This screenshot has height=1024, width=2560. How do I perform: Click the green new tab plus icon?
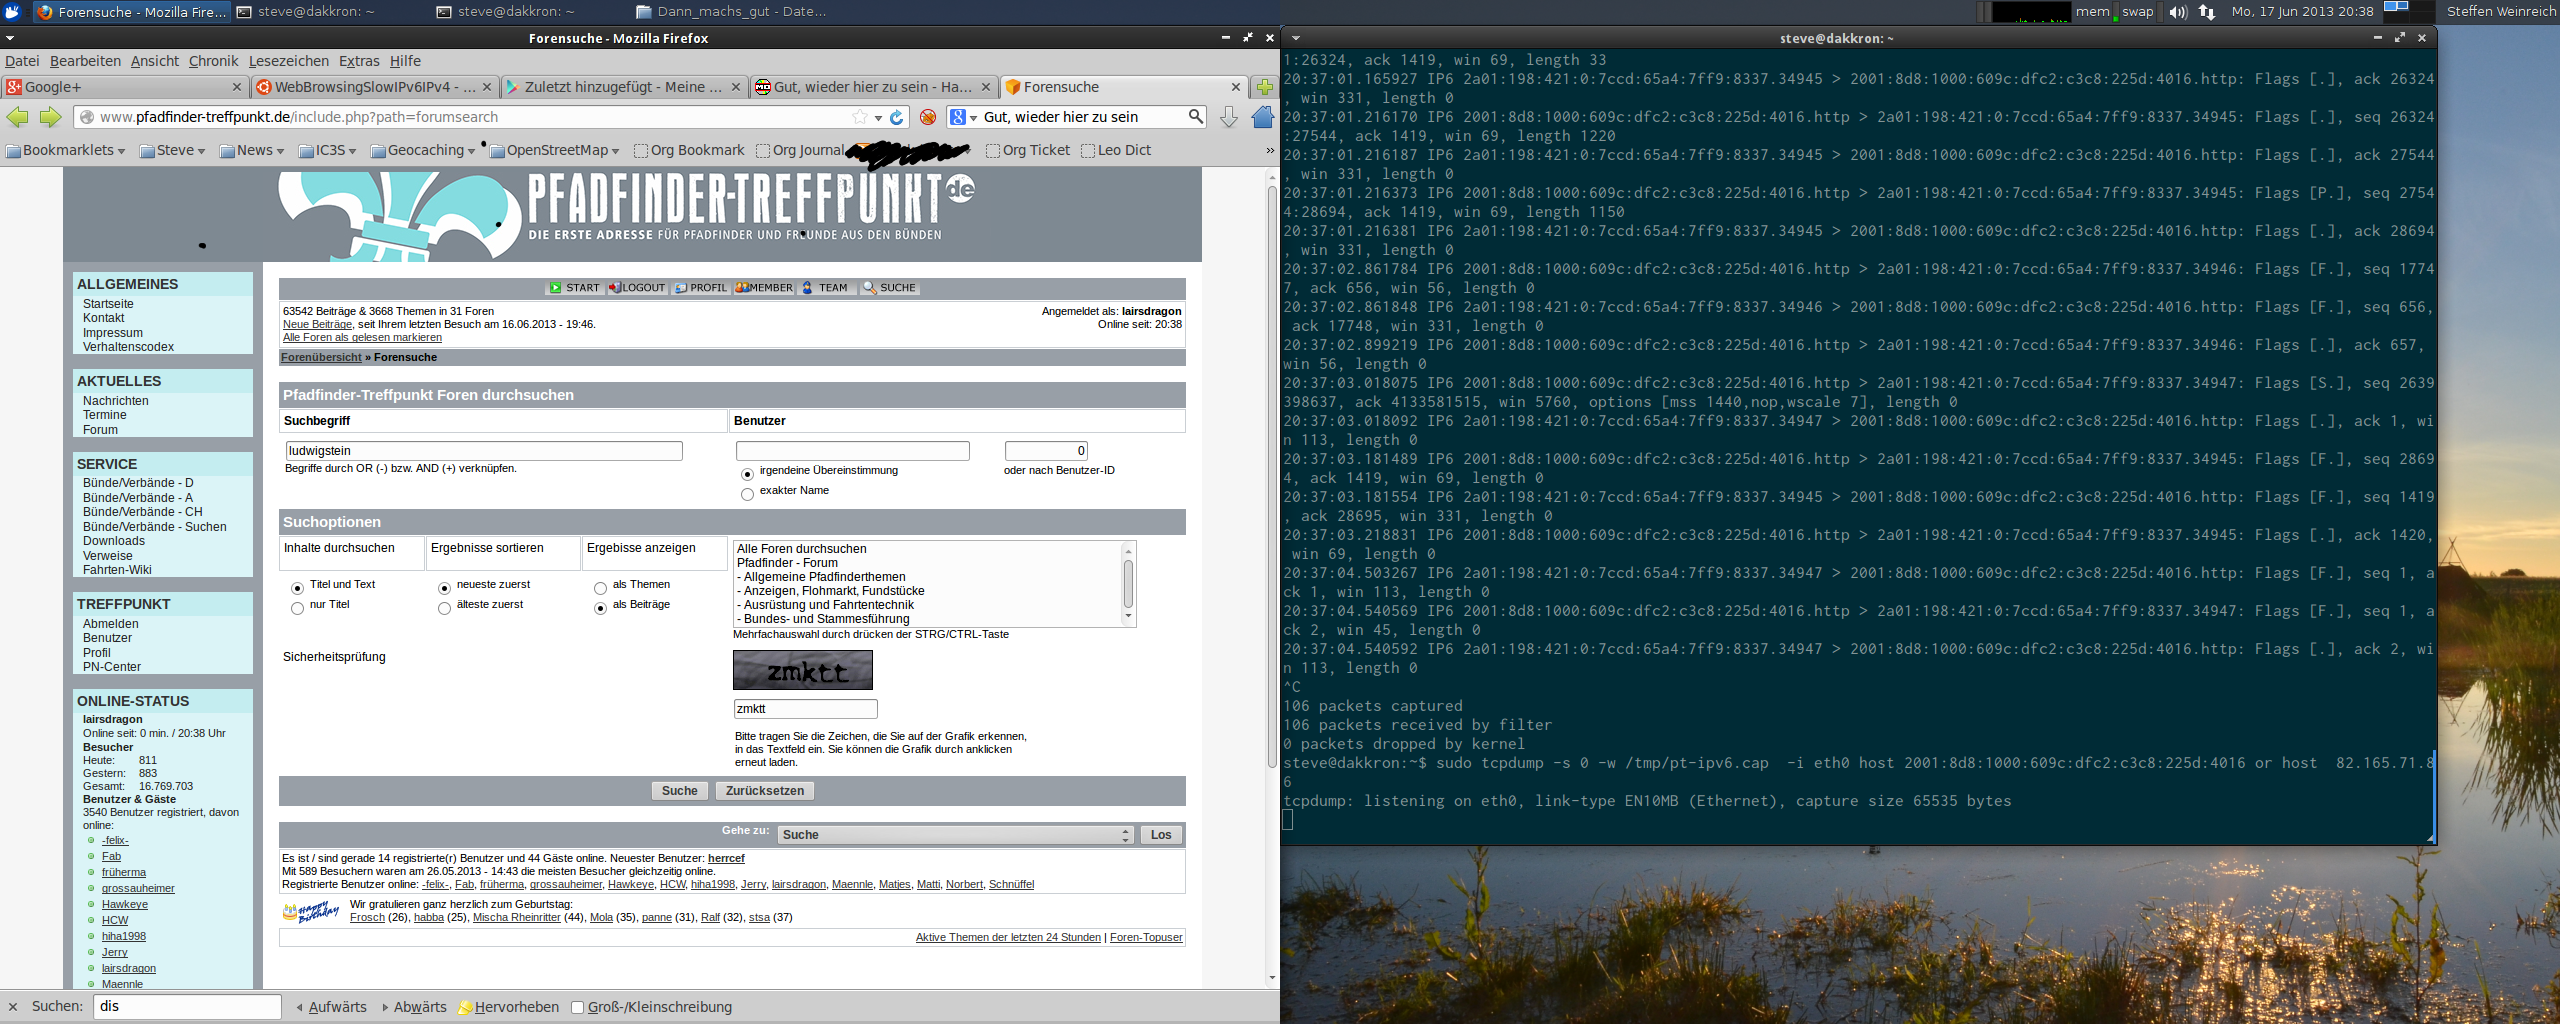[1265, 87]
